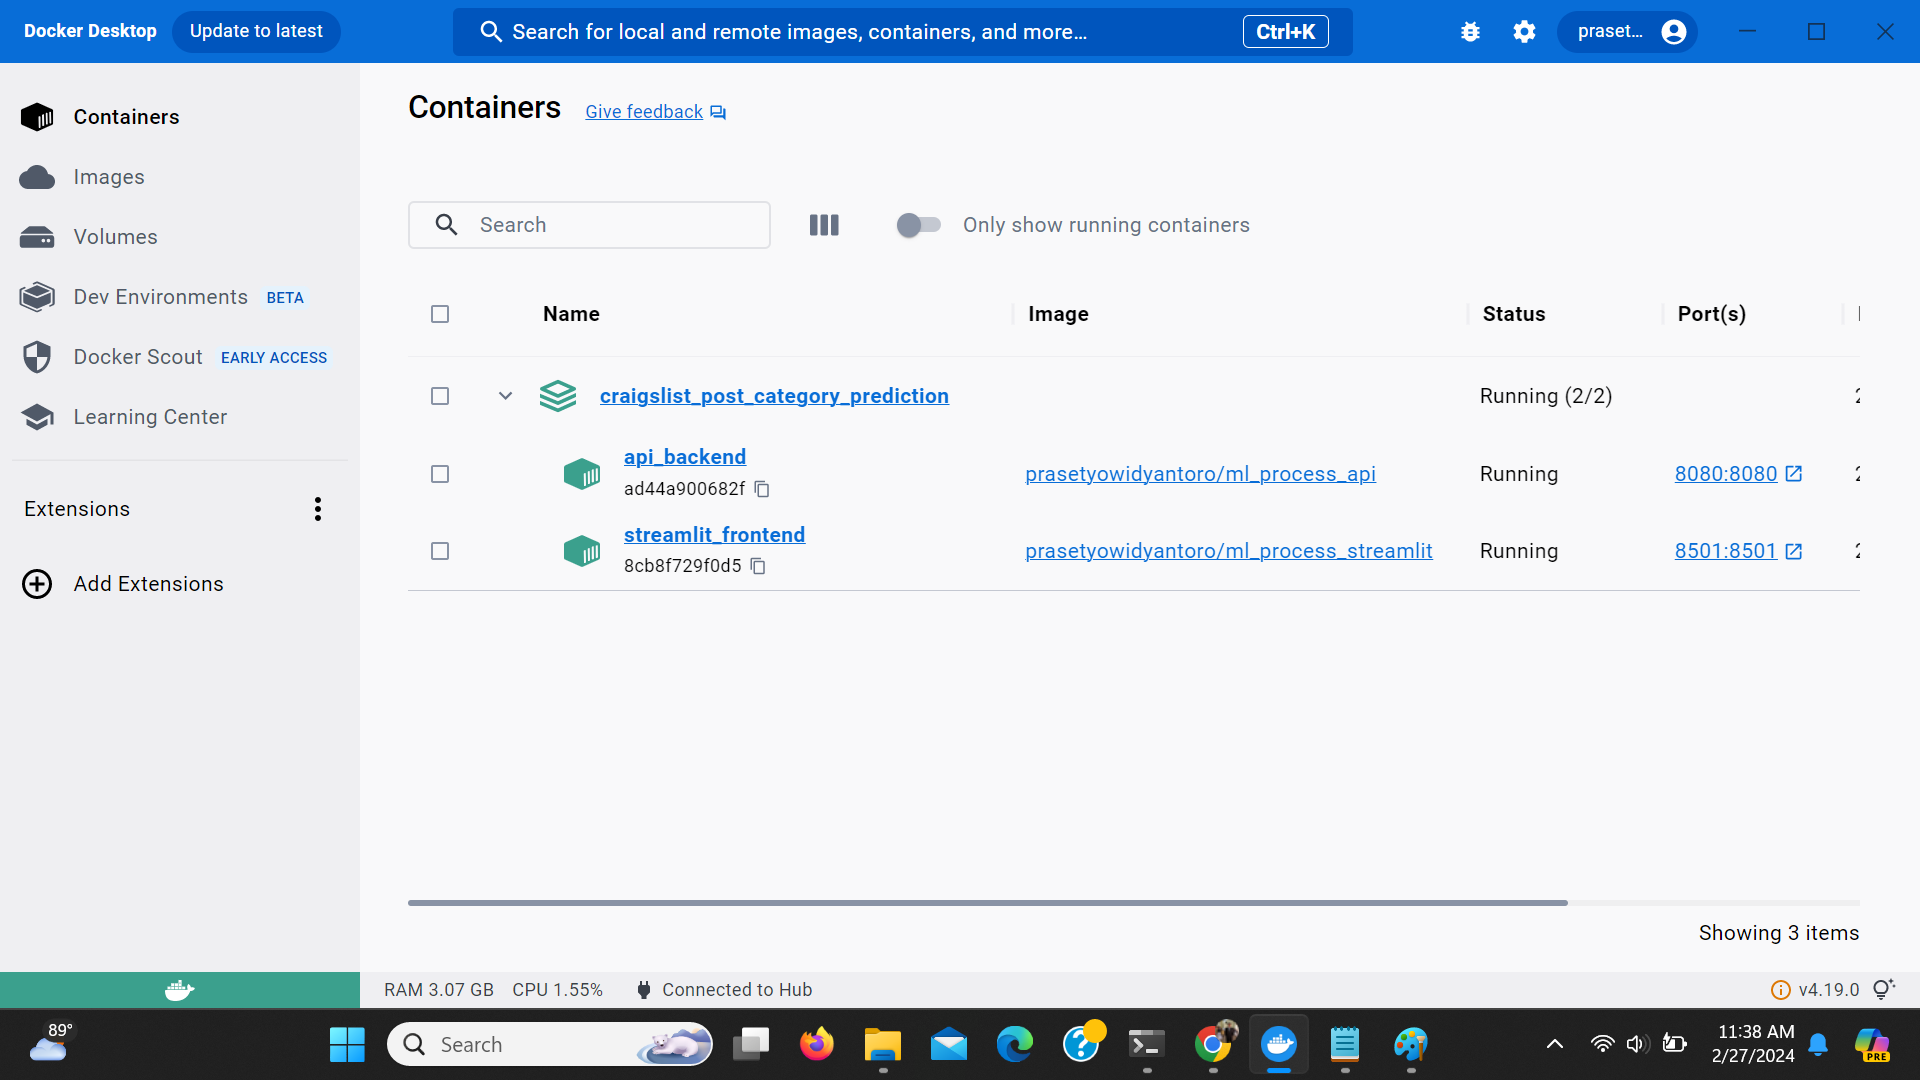The width and height of the screenshot is (1920, 1080).
Task: Open Dev Environments
Action: pos(160,297)
